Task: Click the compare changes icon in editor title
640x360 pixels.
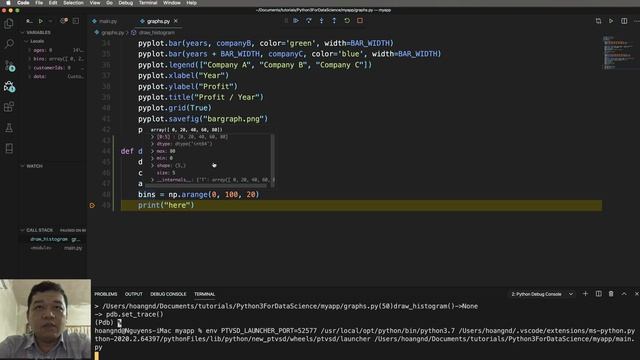Action: [x=598, y=21]
